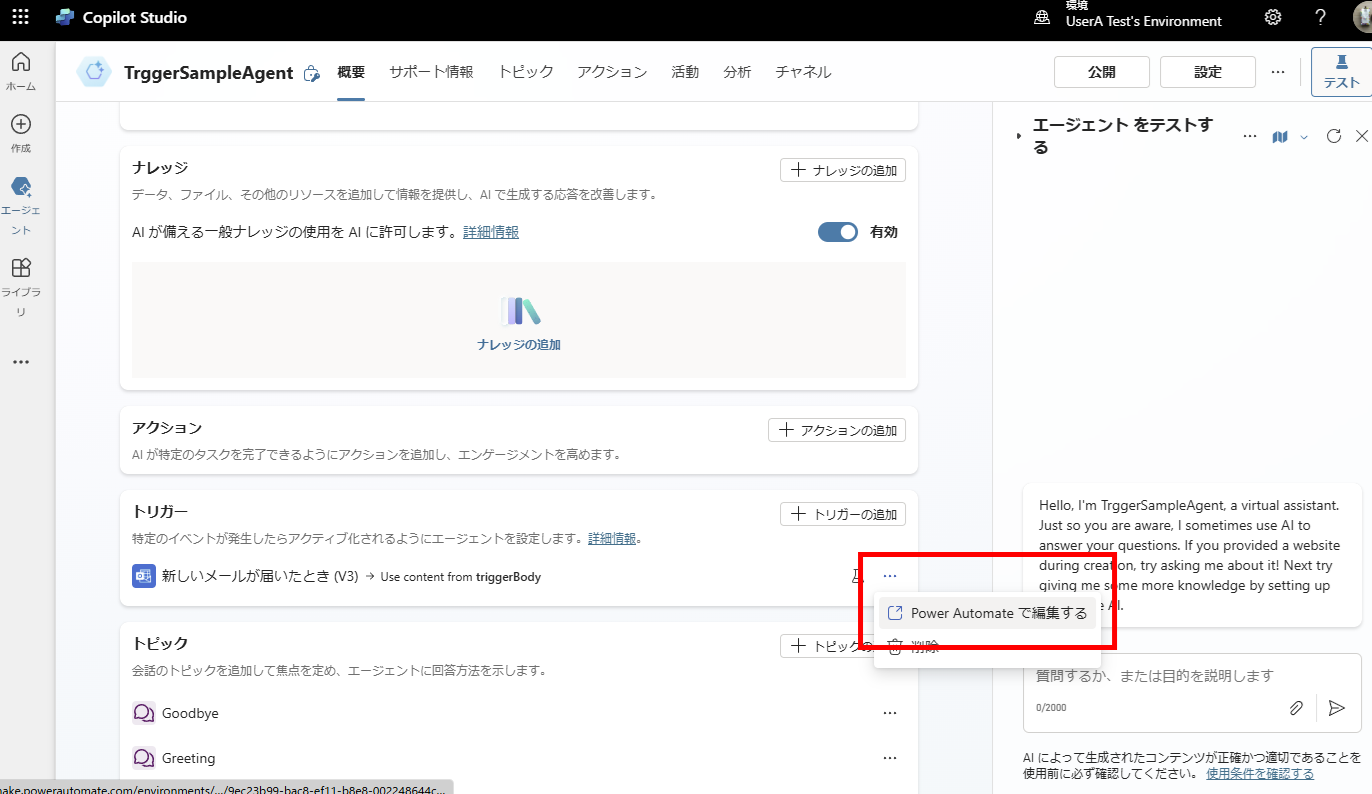
Task: Switch to the 分析 tab
Action: click(x=737, y=71)
